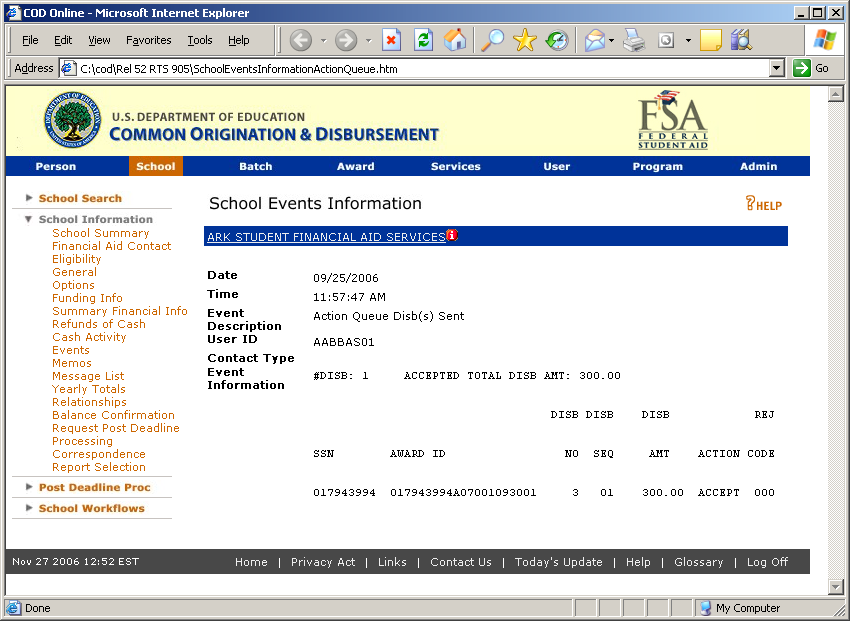Open the Favorites menu
The height and width of the screenshot is (621, 850).
(x=148, y=40)
